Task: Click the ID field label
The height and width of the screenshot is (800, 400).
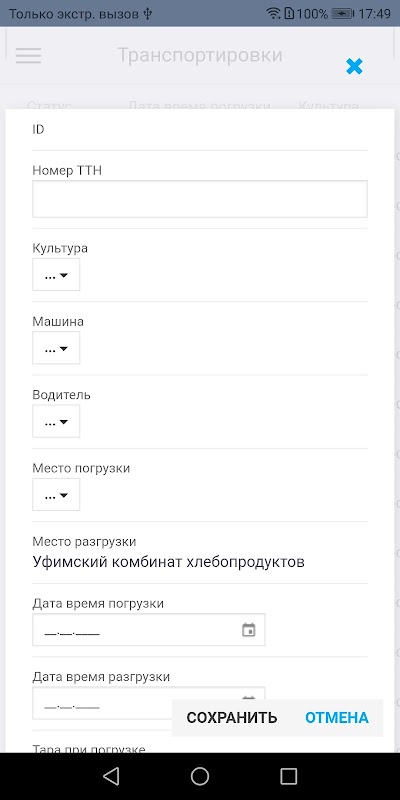Action: coord(38,130)
